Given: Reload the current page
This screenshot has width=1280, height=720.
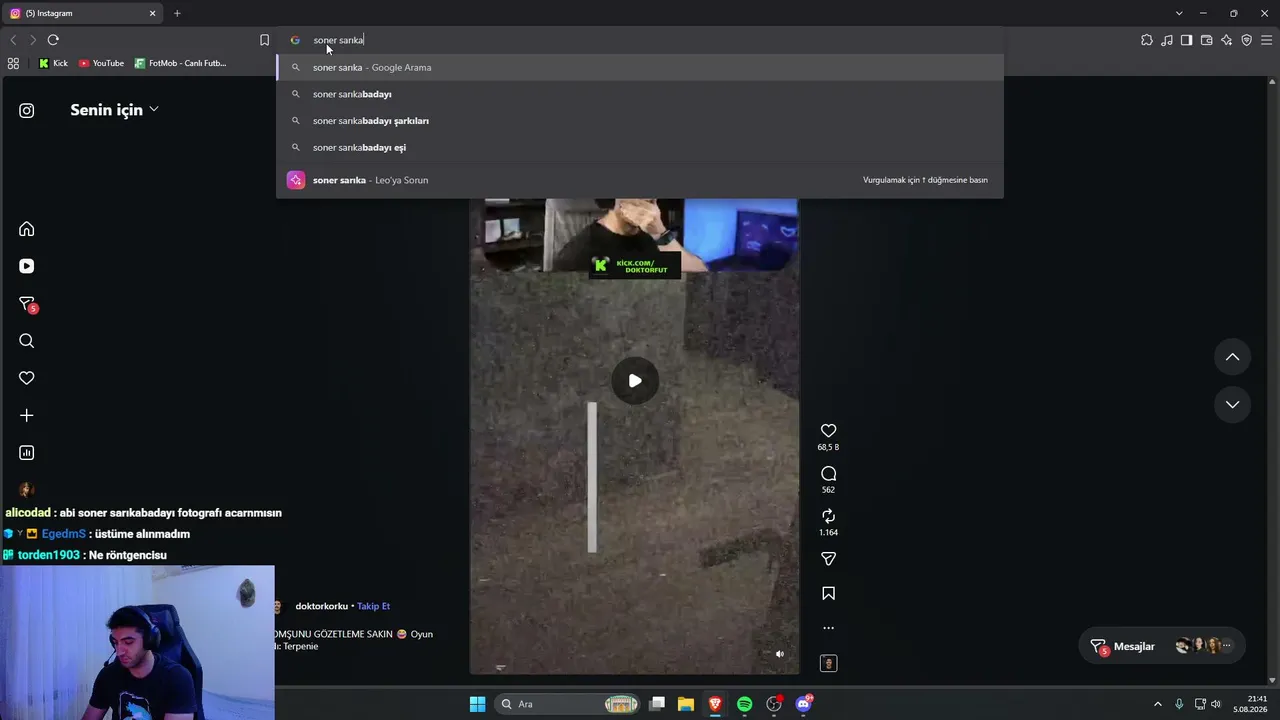Looking at the screenshot, I should tap(53, 40).
